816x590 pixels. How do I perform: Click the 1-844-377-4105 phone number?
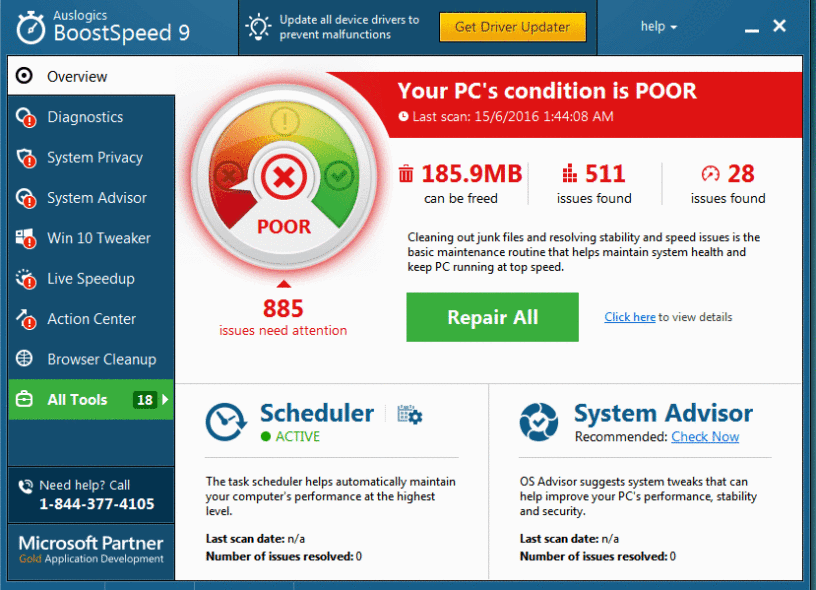tap(97, 504)
